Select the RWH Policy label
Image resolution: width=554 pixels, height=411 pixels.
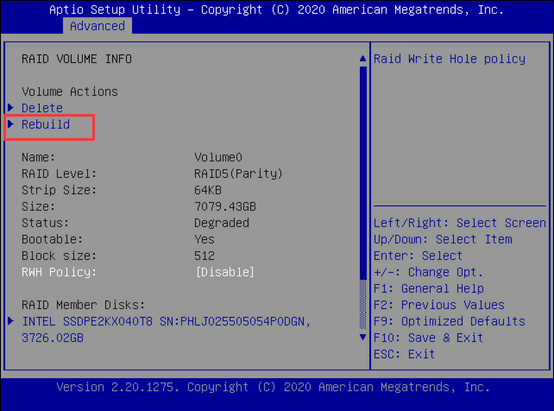pos(59,272)
